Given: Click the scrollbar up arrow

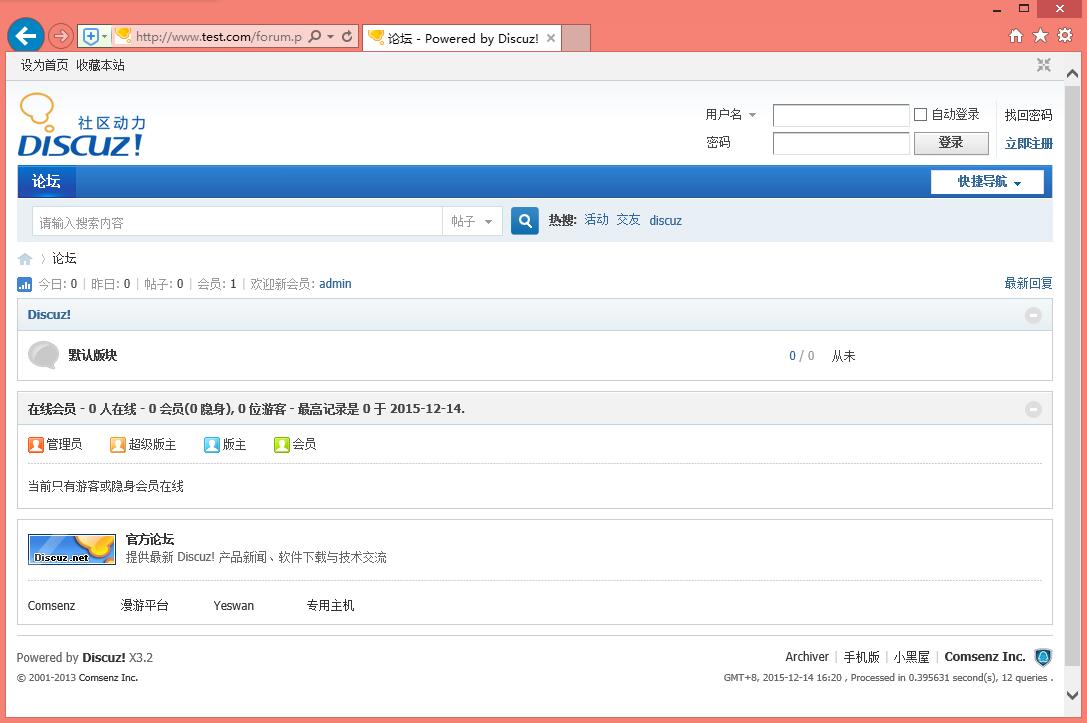Looking at the screenshot, I should (1072, 73).
